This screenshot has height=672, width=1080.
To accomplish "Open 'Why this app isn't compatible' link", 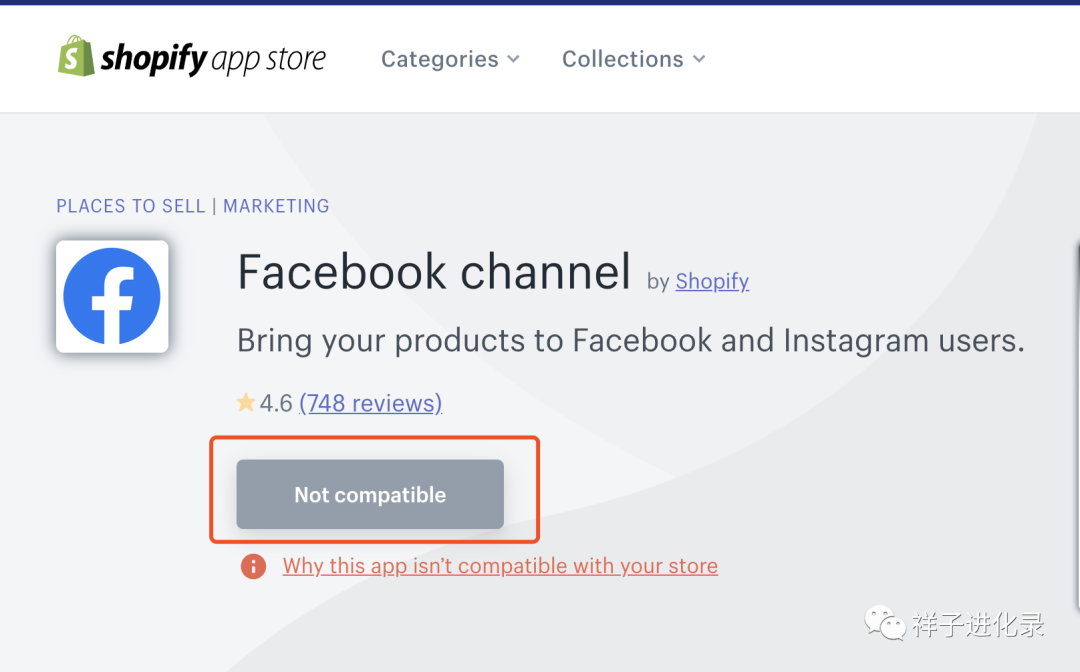I will tap(500, 566).
